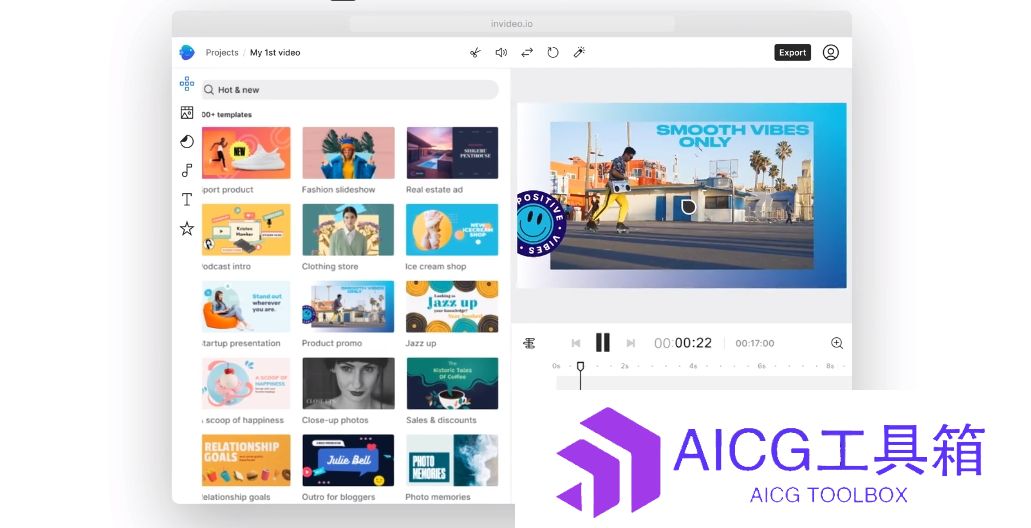Screen dimensions: 1031x528
Task: Select the Relationship goals template thumbnail
Action: tap(246, 460)
